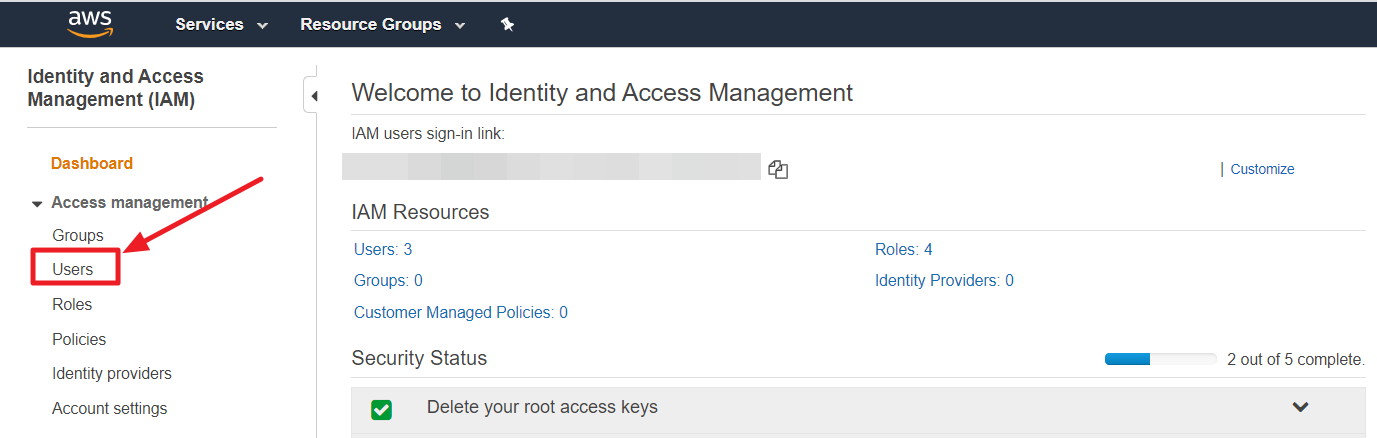Screen dimensions: 1377x438
Task: Collapse the Access management section
Action: click(38, 203)
